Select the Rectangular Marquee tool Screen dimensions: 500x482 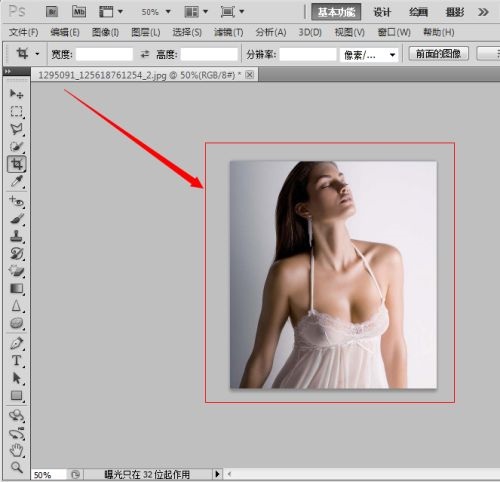16,111
